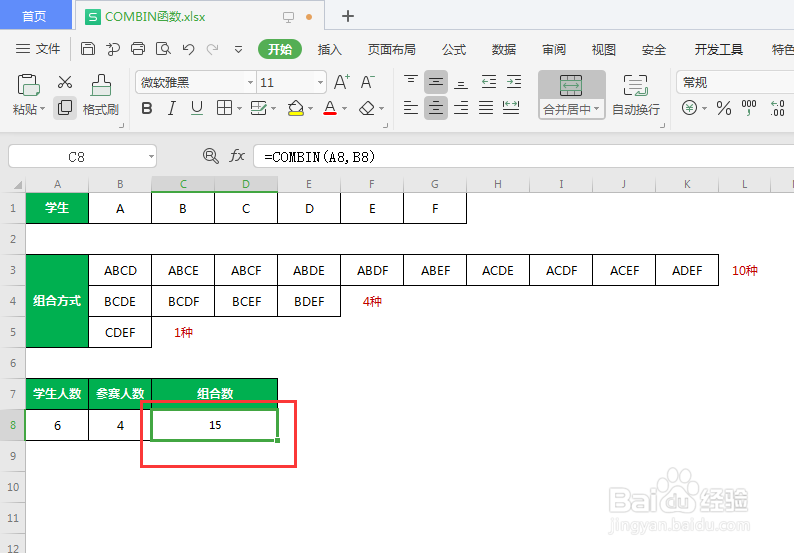Expand the Paste options arrow
Image resolution: width=794 pixels, height=553 pixels.
(x=43, y=108)
